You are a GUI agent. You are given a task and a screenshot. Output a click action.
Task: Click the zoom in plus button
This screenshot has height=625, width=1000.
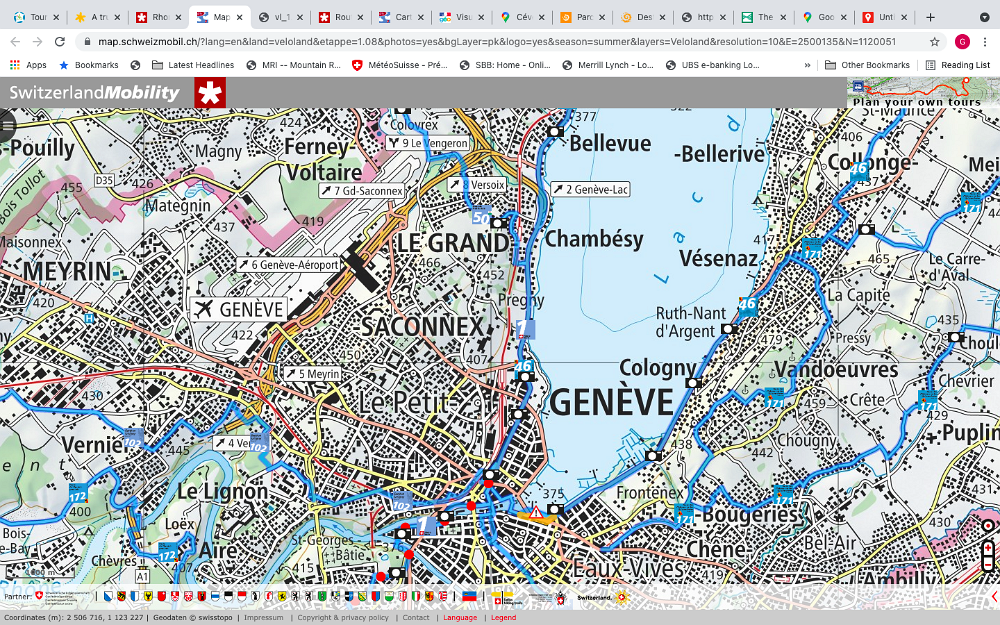coord(988,548)
